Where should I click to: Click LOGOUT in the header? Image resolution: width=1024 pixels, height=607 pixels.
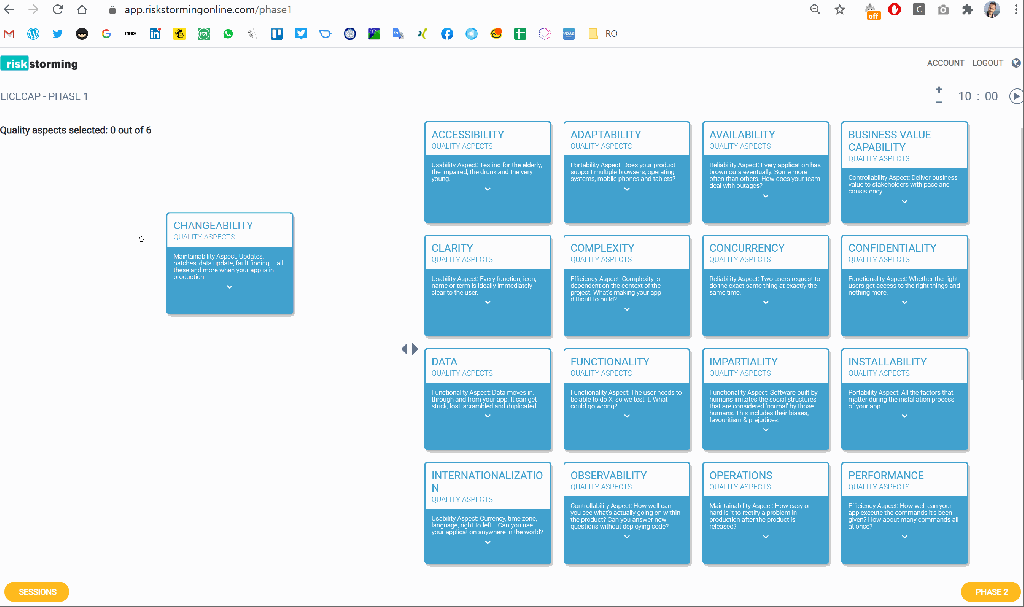pos(987,63)
